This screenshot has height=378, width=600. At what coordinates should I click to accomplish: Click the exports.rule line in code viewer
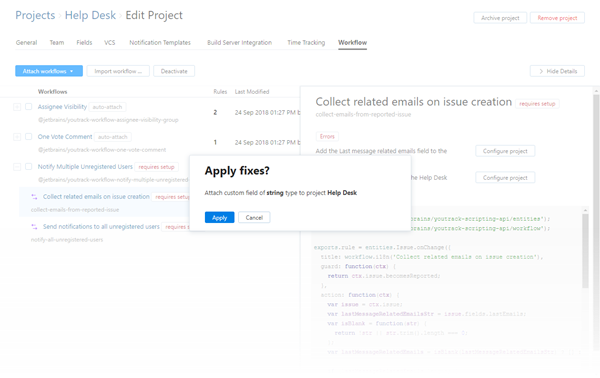[382, 247]
